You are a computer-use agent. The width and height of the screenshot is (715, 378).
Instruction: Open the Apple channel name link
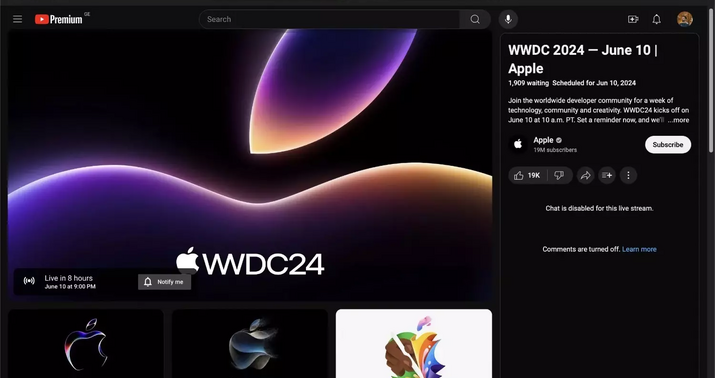[543, 140]
